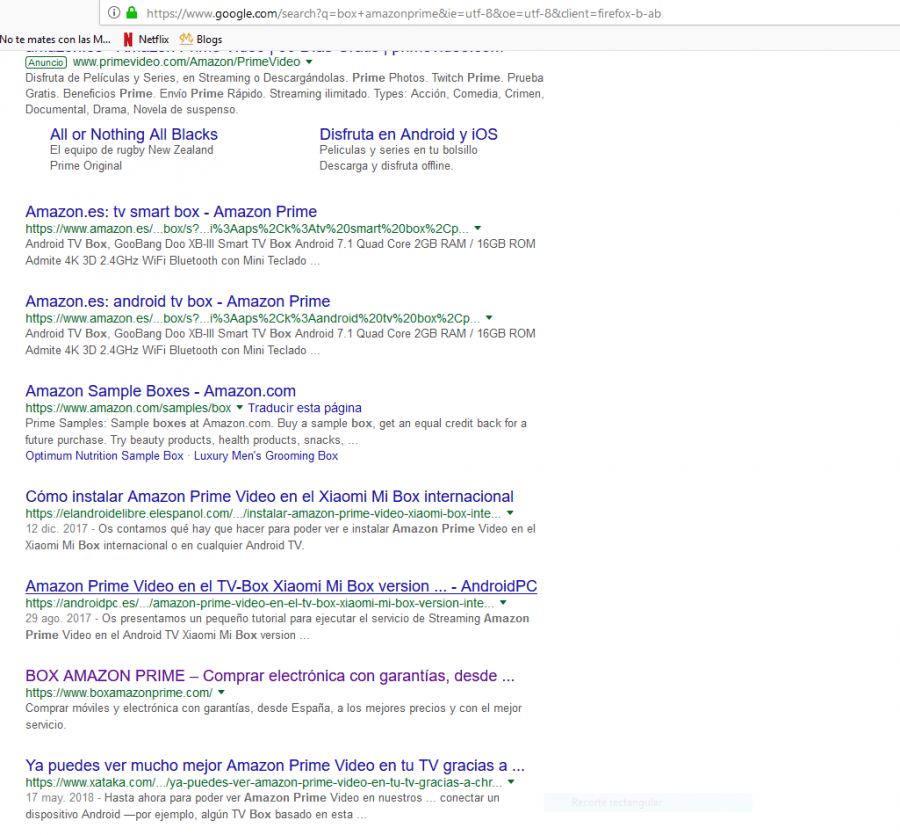Image resolution: width=900 pixels, height=835 pixels.
Task: Expand dropdown arrow beside android tv box URL
Action: pos(489,317)
